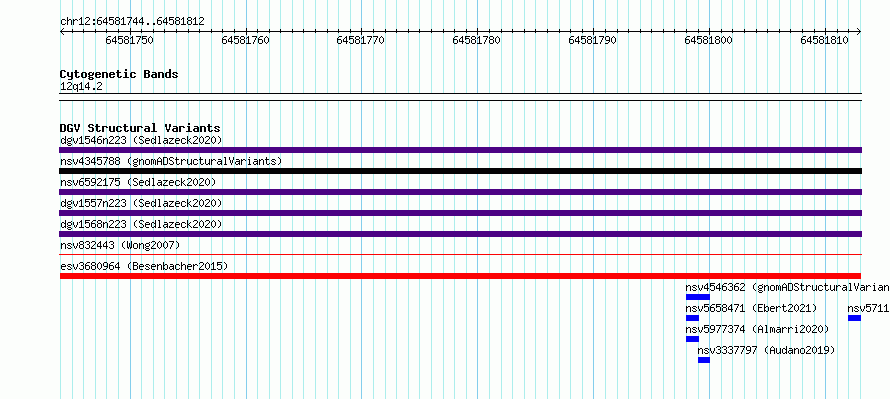Open nsv5658471 (Ebert2021) label
Viewport: 890px width, 399px height.
click(x=751, y=308)
